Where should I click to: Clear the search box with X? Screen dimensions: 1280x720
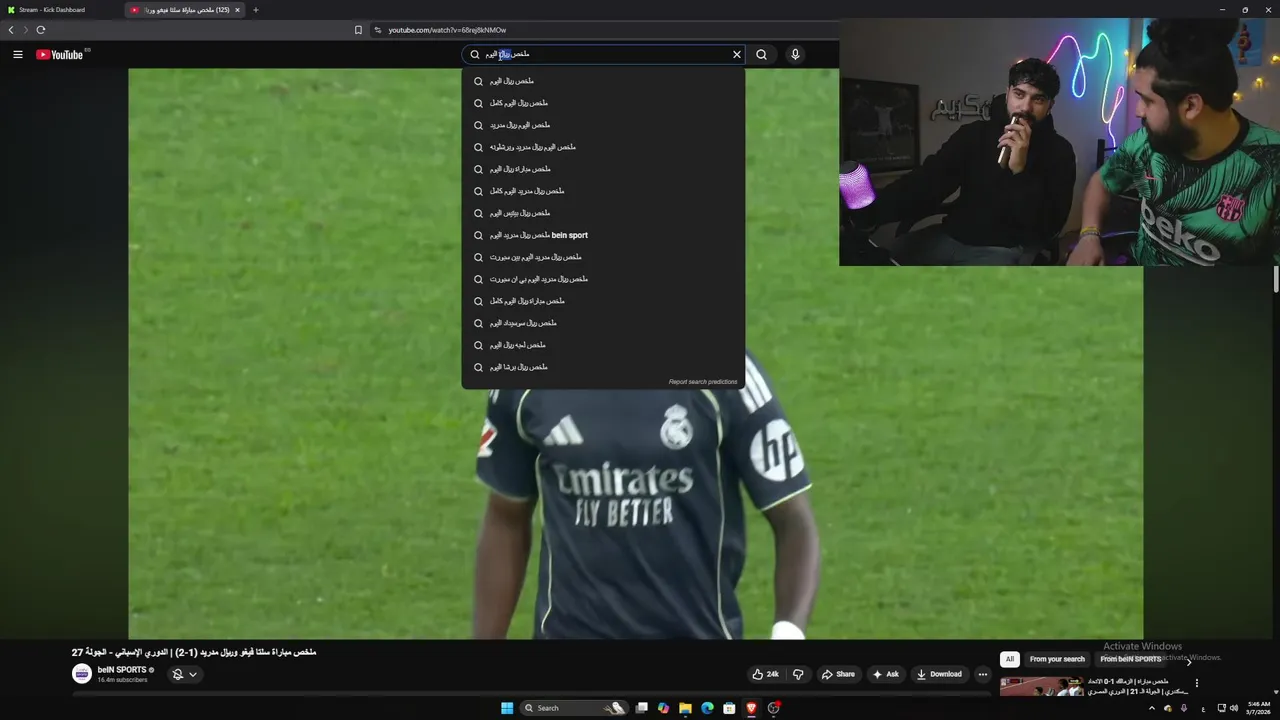coord(737,54)
